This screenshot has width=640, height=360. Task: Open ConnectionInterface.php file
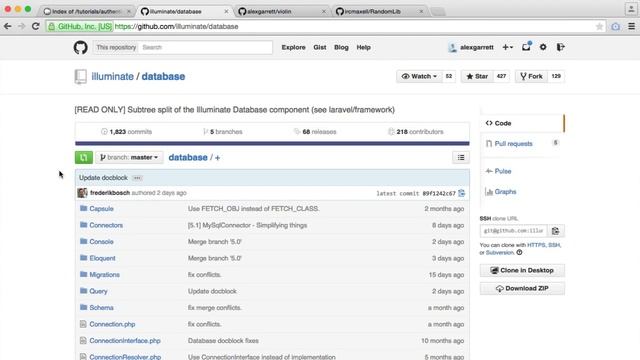point(125,341)
